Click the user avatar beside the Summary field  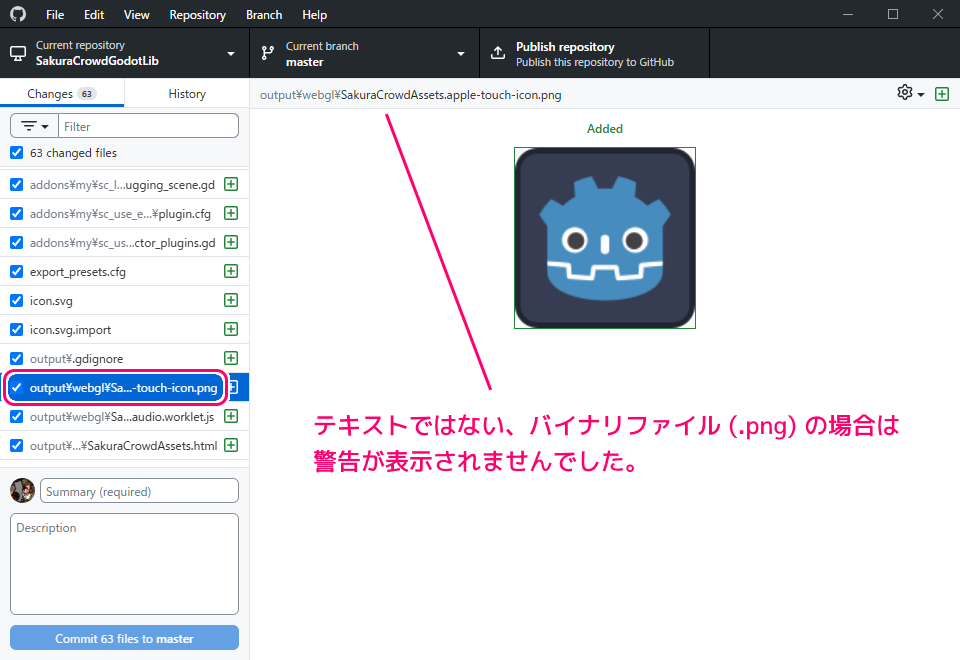coord(22,491)
